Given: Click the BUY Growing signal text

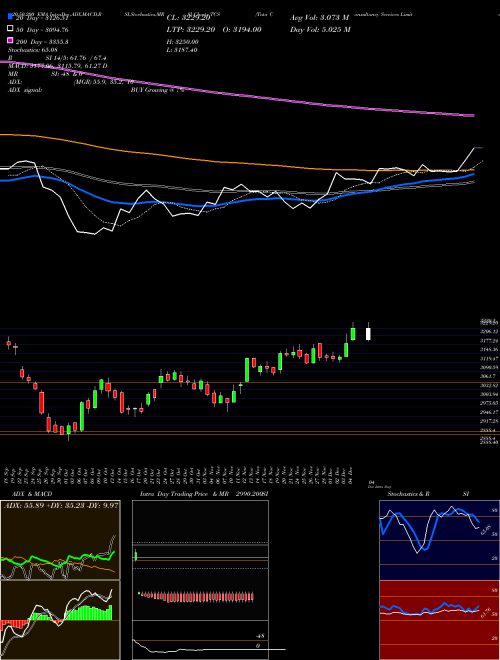Looking at the screenshot, I should click(157, 90).
